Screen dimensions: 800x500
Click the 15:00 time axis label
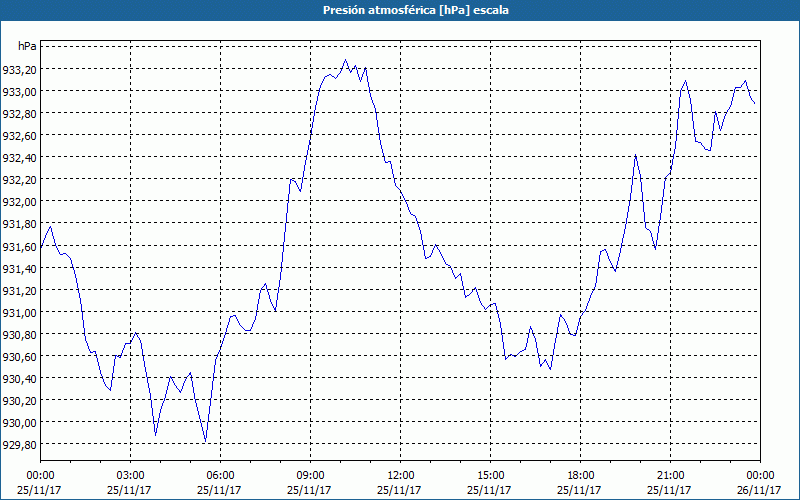(x=490, y=475)
